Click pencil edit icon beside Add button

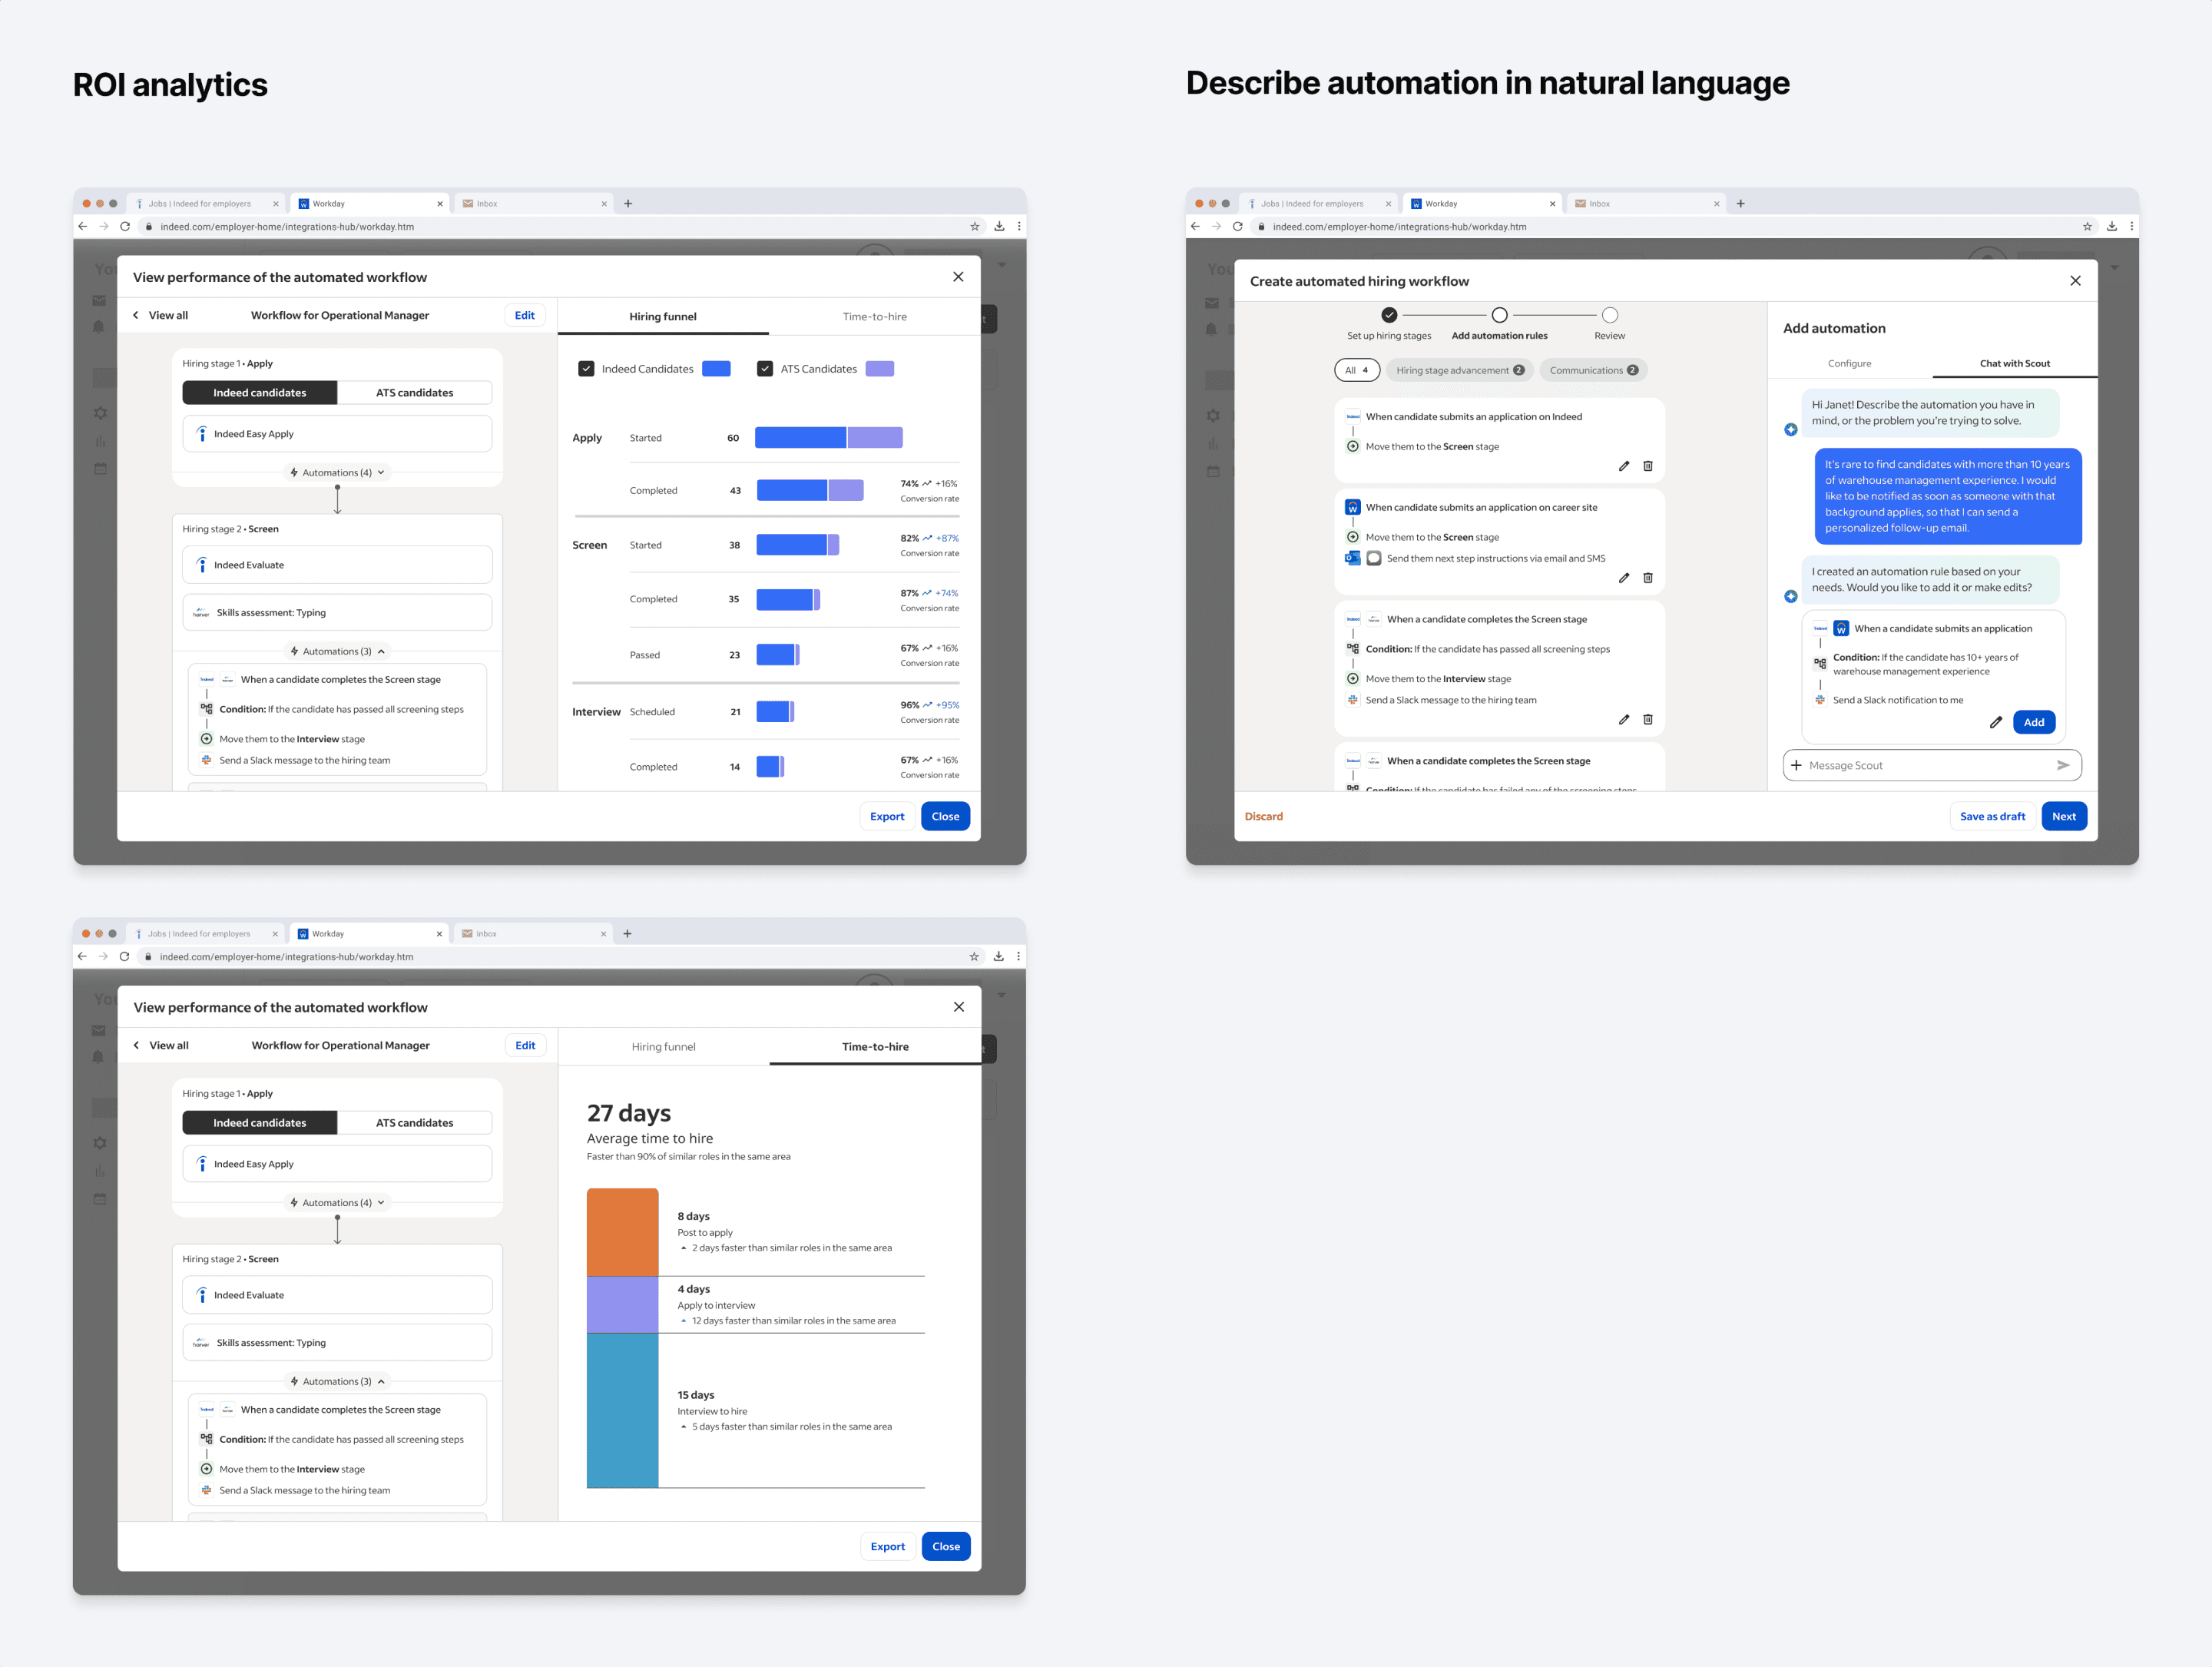click(1995, 722)
